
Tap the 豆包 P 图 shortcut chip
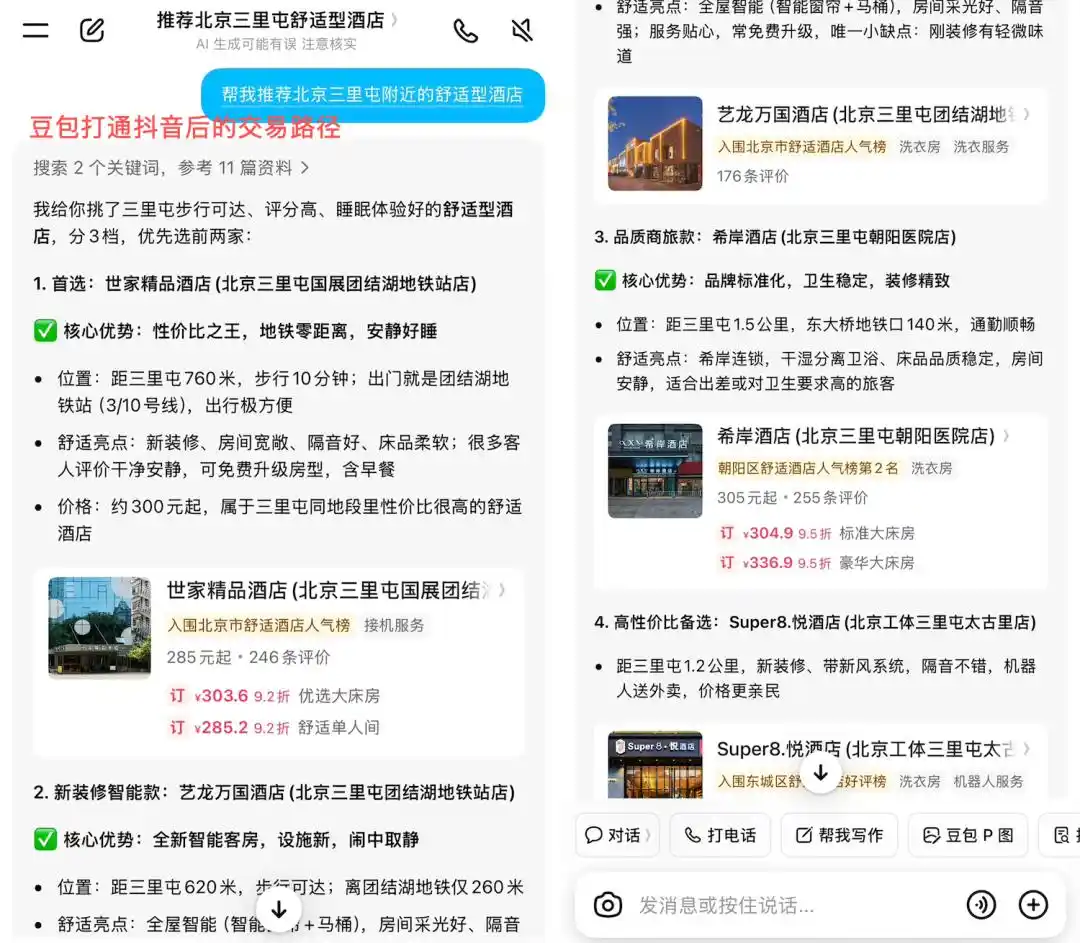968,836
